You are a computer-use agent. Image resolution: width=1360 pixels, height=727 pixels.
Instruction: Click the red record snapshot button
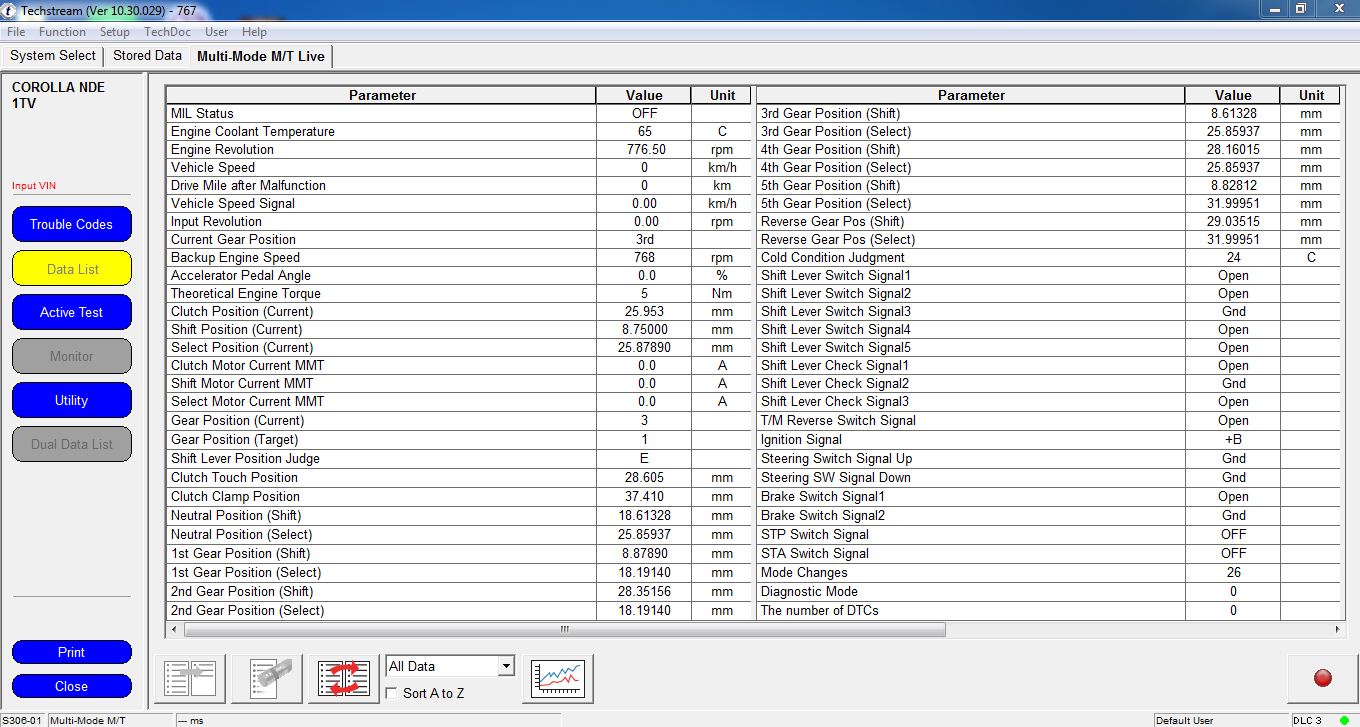click(x=1322, y=679)
